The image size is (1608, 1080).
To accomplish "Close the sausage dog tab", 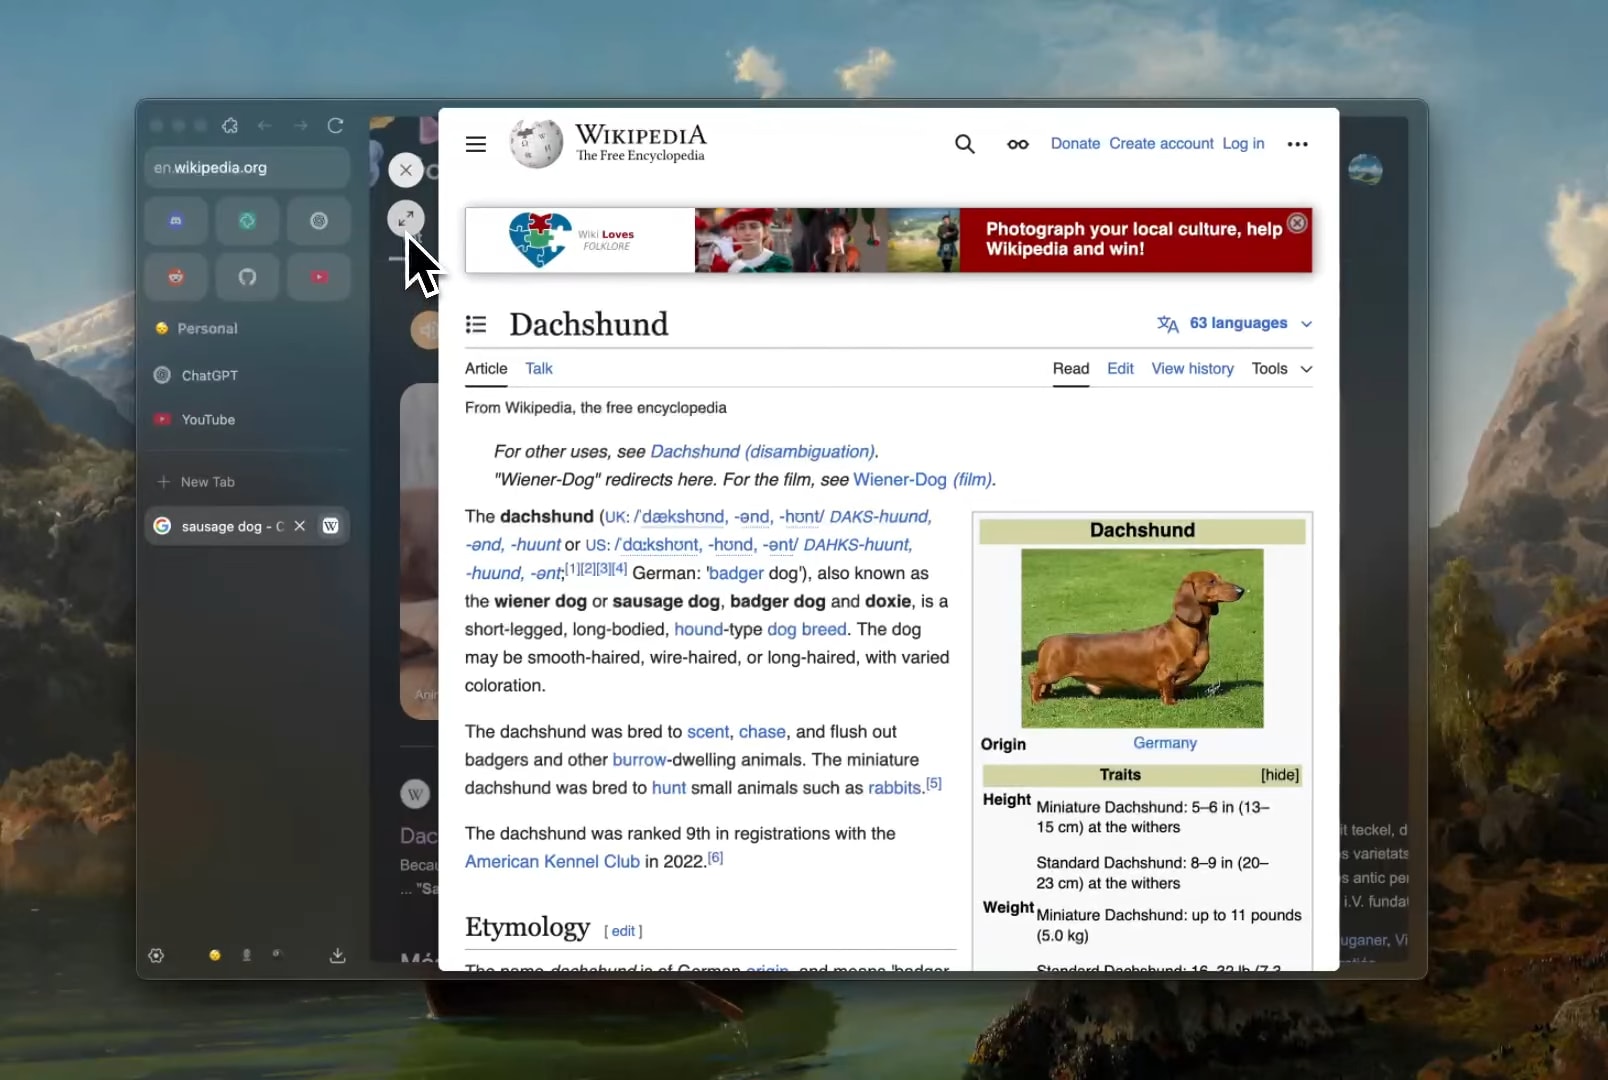I will [299, 526].
